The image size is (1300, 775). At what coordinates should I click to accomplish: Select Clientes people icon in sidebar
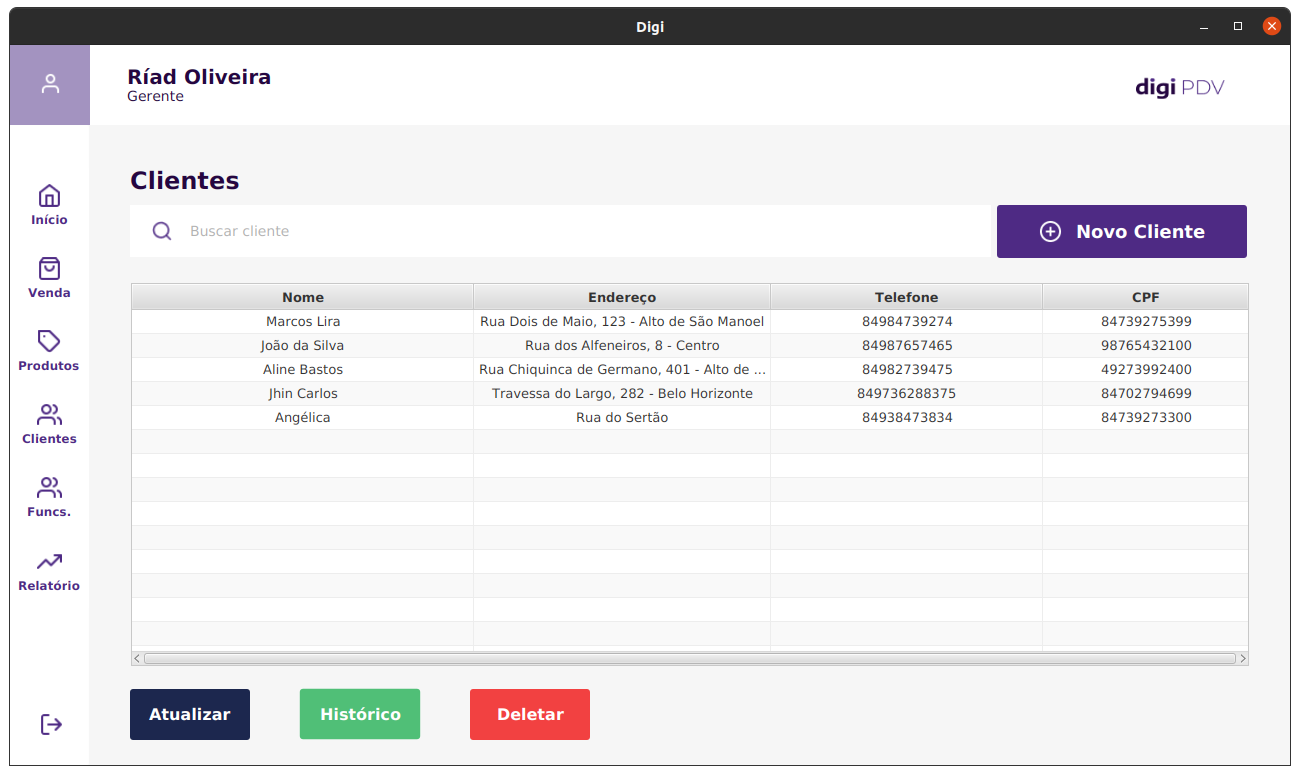(49, 414)
